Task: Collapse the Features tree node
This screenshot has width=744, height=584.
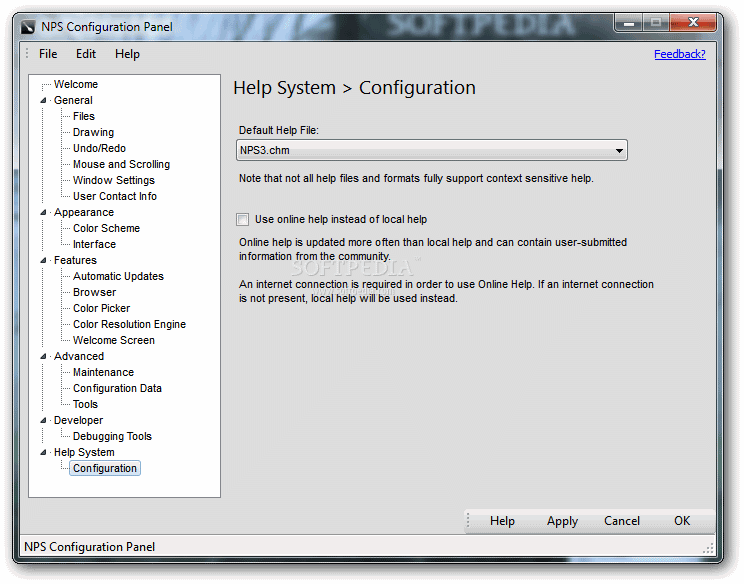Action: click(43, 260)
